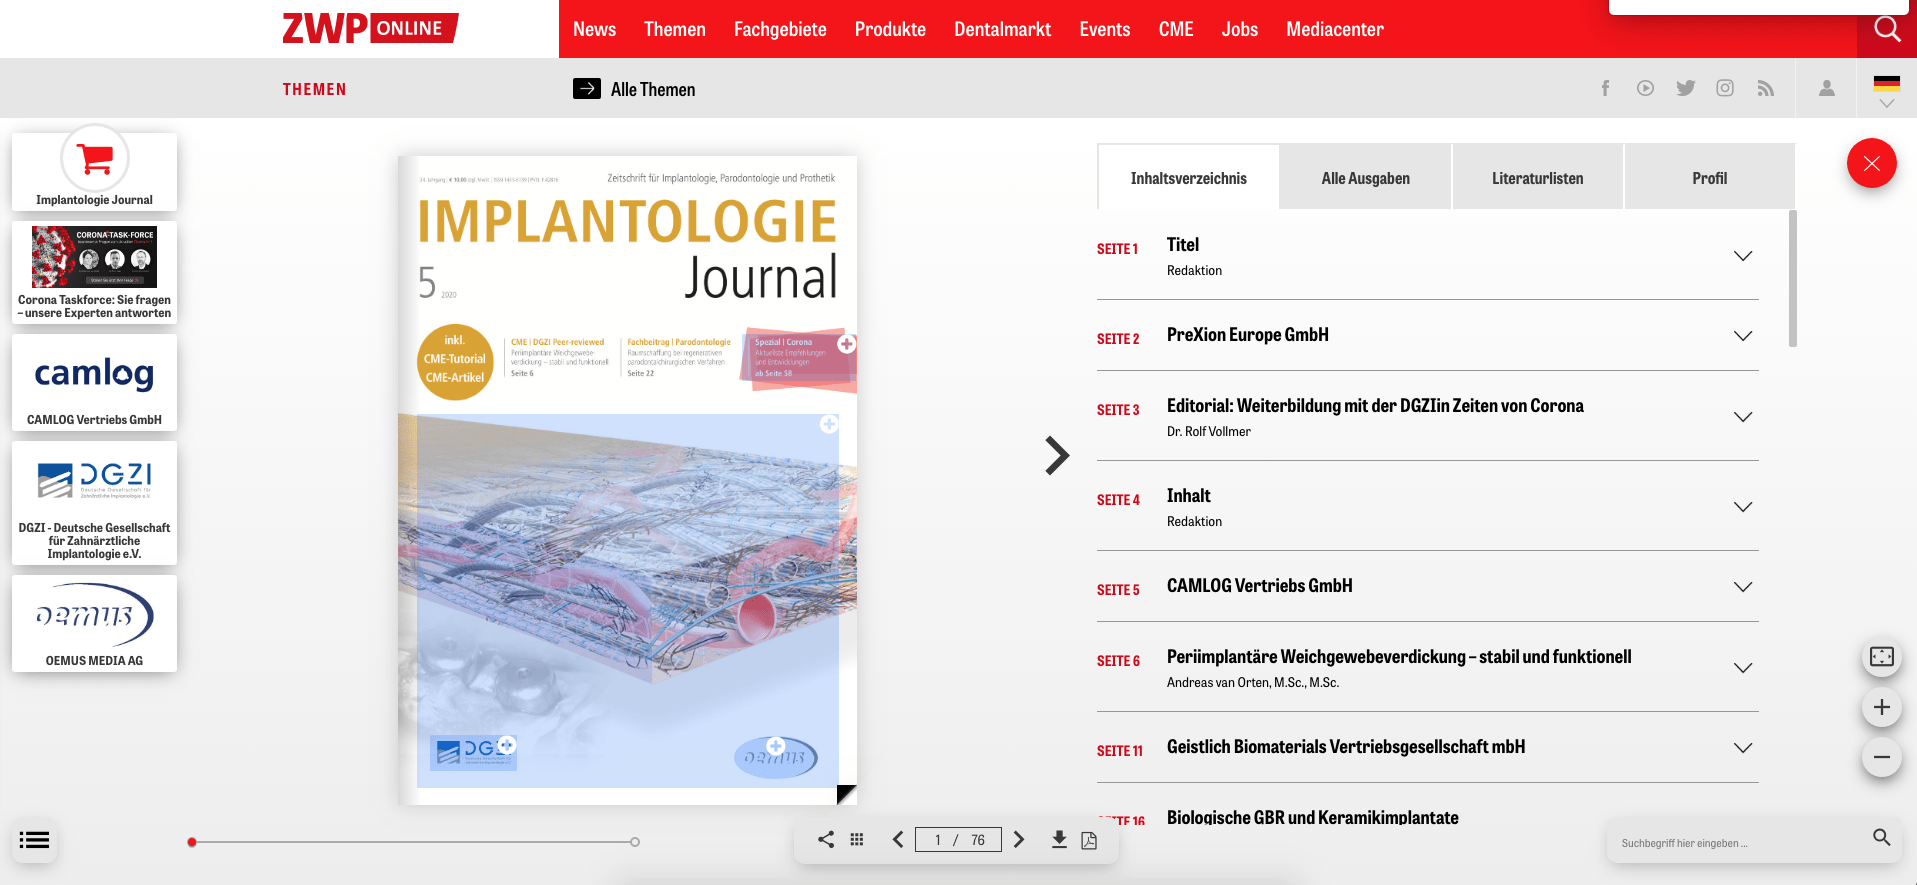Expand the Periimplantäre Weichgewebeverdickung entry

[1743, 667]
